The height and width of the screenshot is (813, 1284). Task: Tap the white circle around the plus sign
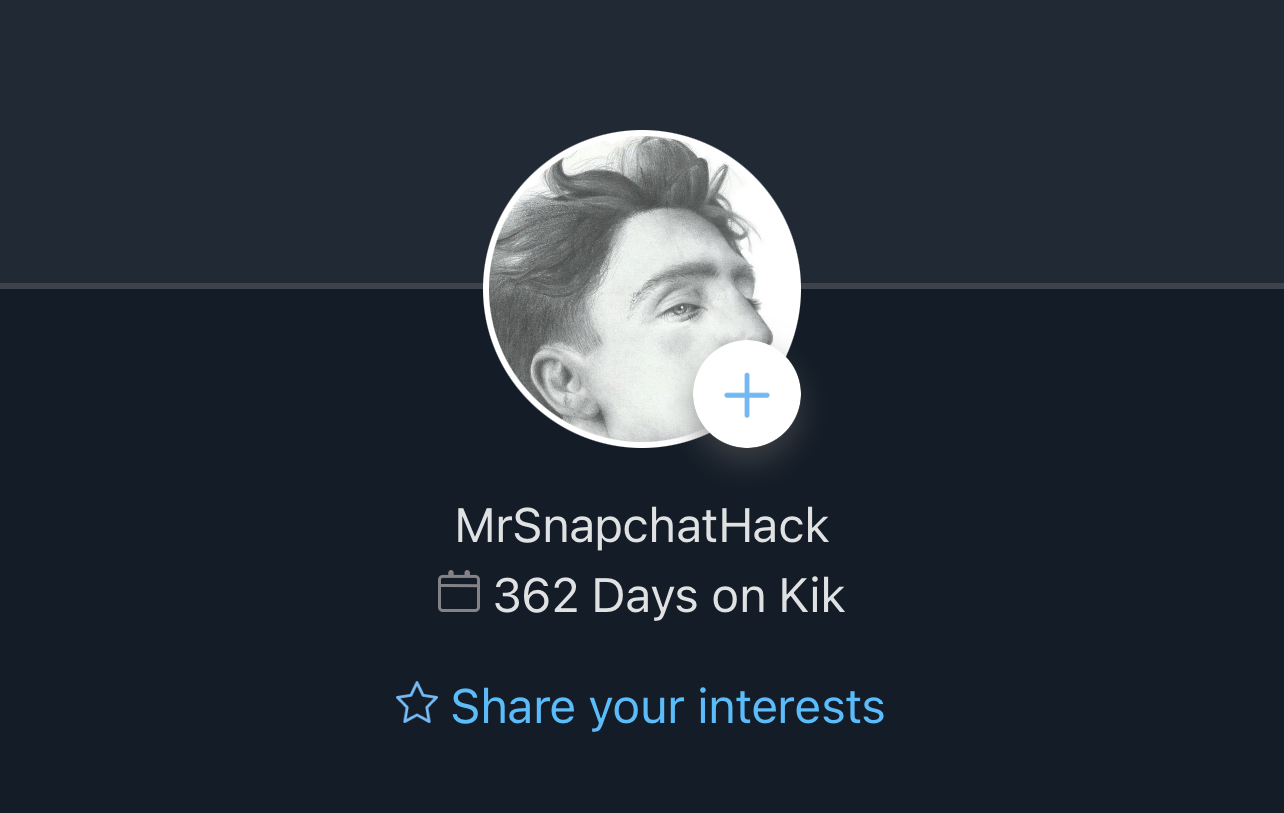[747, 395]
